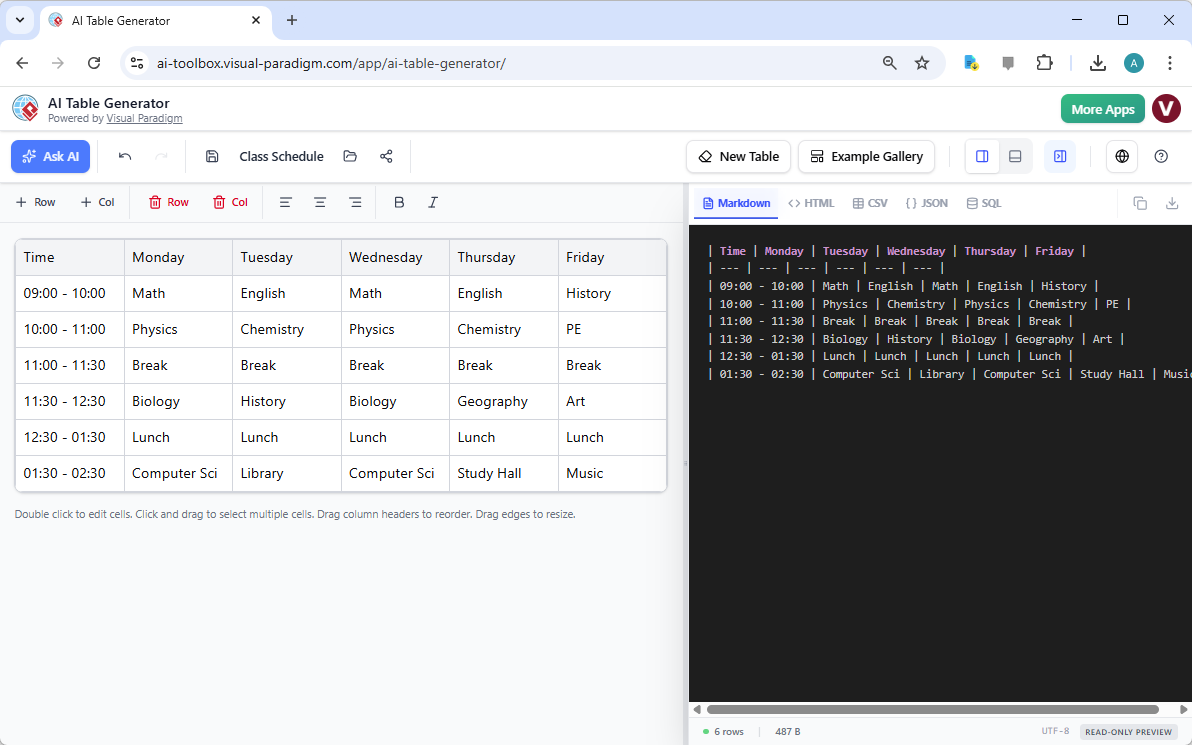Switch to the SQL preview tab

pyautogui.click(x=983, y=202)
